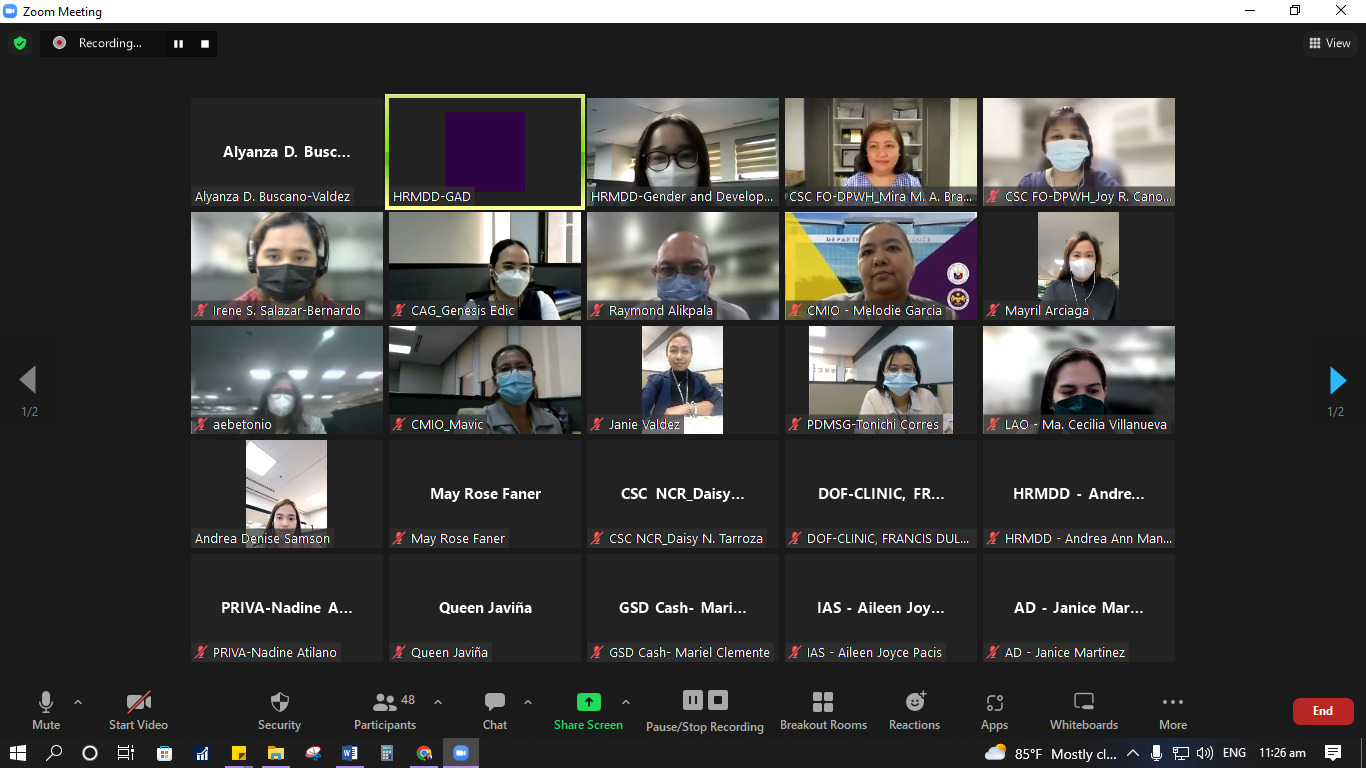Stop recording from top-left indicator
The image size is (1366, 768).
pos(205,43)
